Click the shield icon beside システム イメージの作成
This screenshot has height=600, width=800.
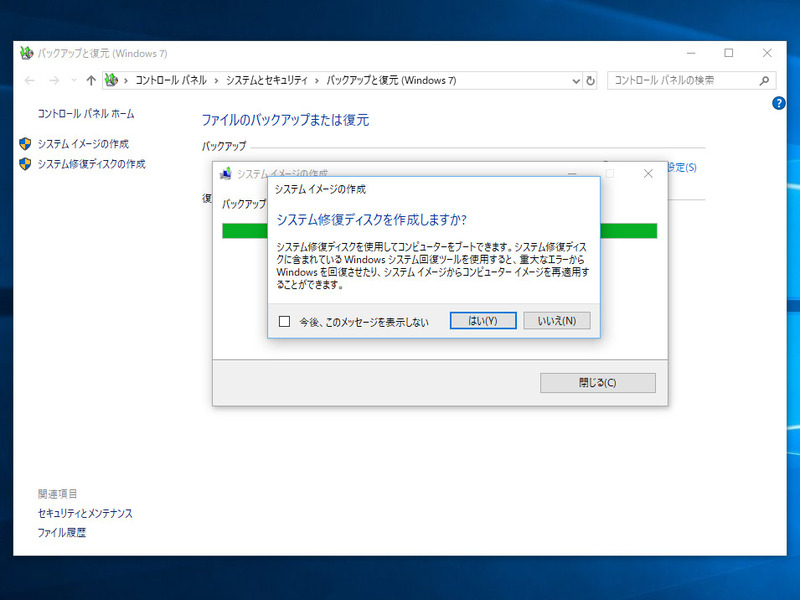coord(25,144)
